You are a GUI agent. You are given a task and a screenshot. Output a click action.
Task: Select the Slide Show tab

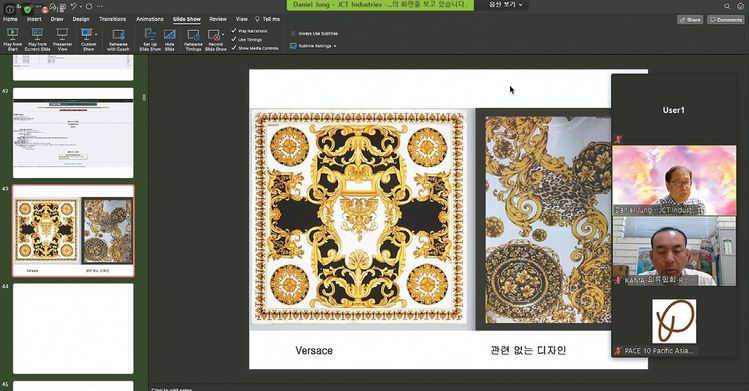187,19
